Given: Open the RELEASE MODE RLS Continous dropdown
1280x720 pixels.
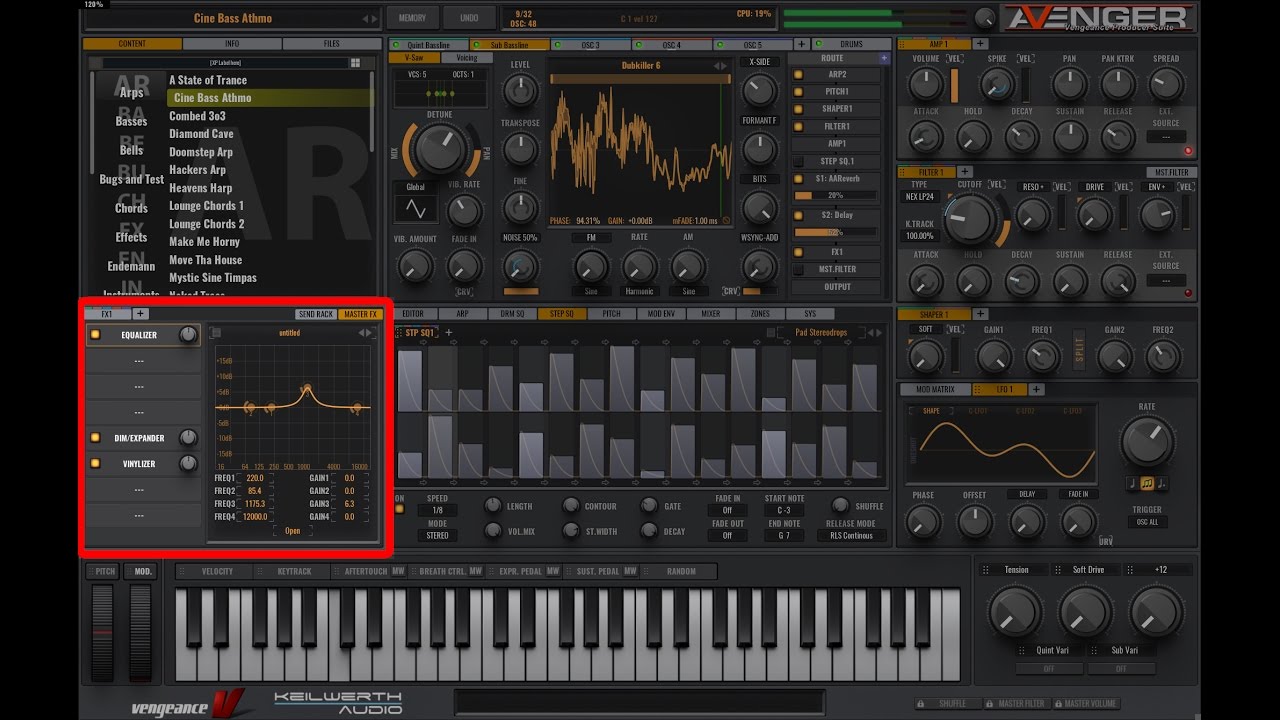Looking at the screenshot, I should 851,535.
